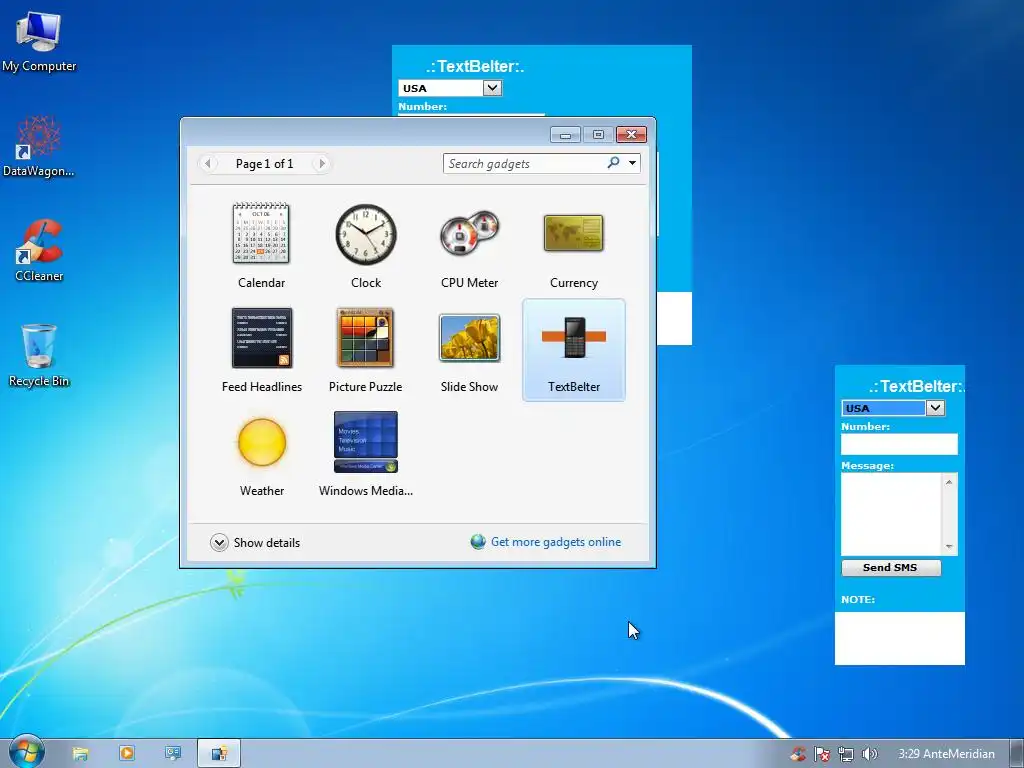1024x768 pixels.
Task: Select the Feed Headlines gadget icon
Action: pos(262,338)
